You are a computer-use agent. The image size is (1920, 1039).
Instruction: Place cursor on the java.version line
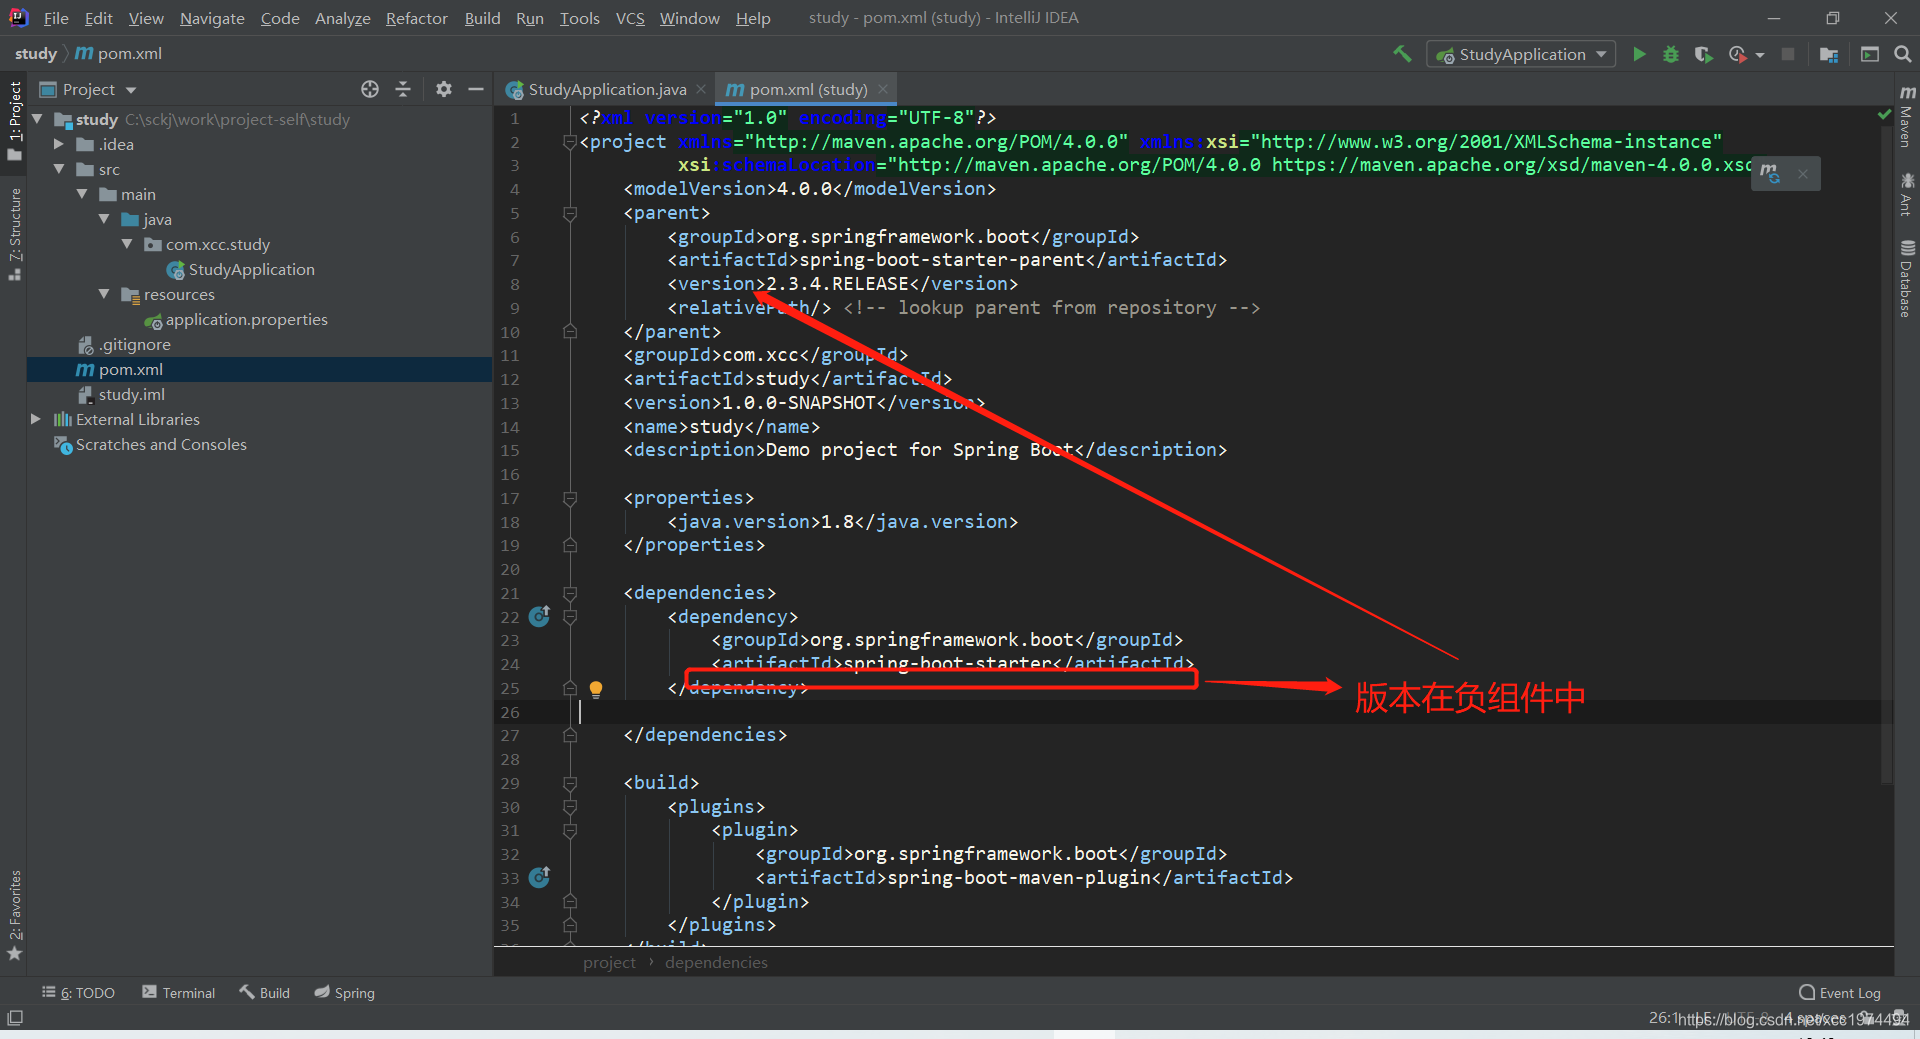[842, 521]
